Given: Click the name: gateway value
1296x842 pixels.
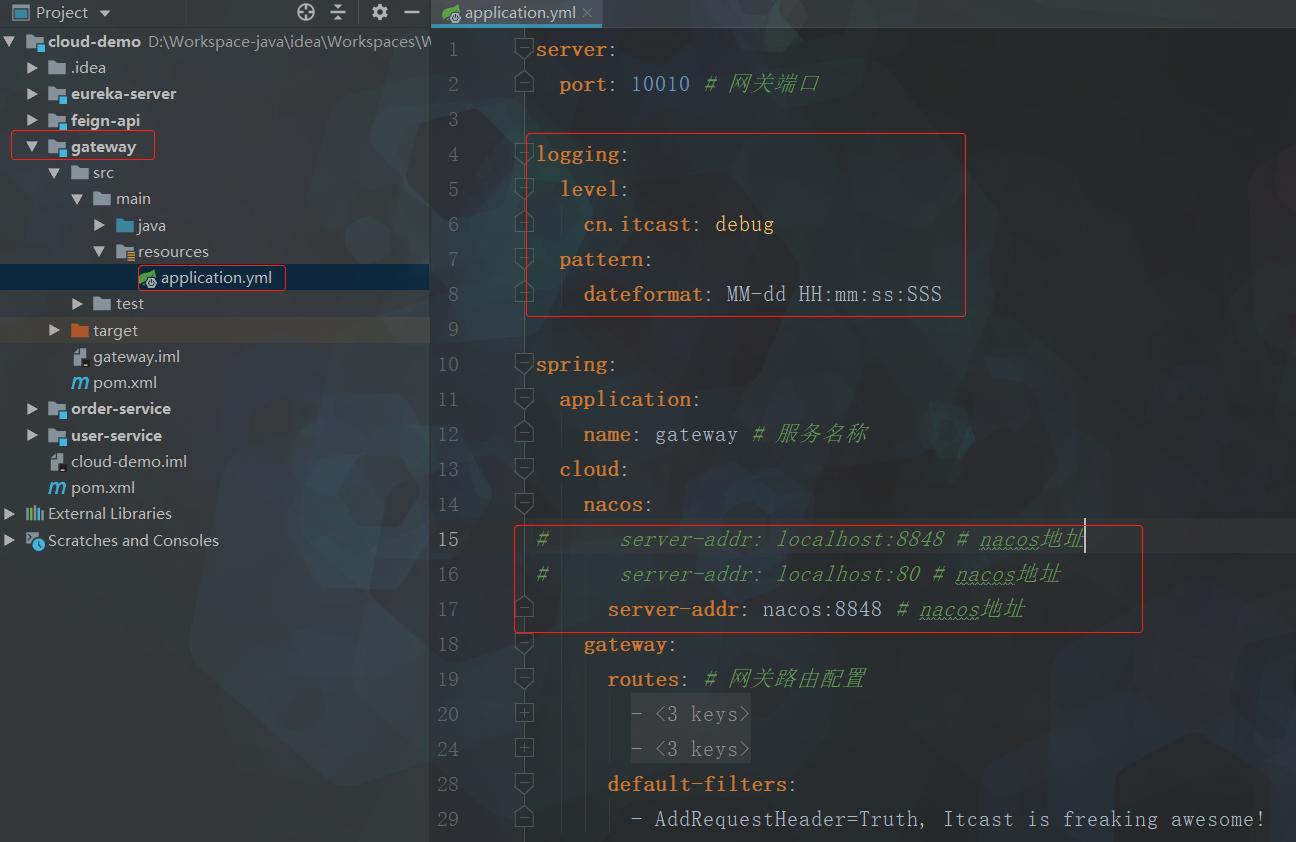Looking at the screenshot, I should tap(696, 434).
